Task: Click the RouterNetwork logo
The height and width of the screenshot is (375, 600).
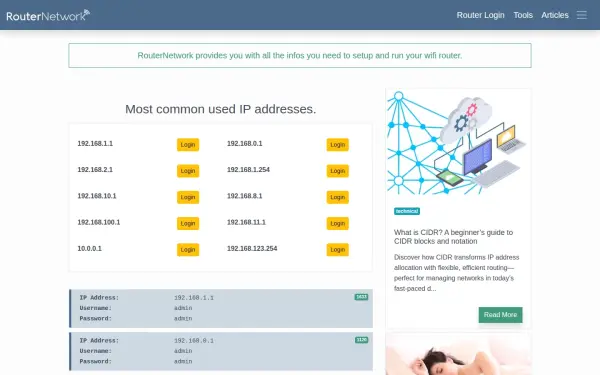Action: pos(48,15)
